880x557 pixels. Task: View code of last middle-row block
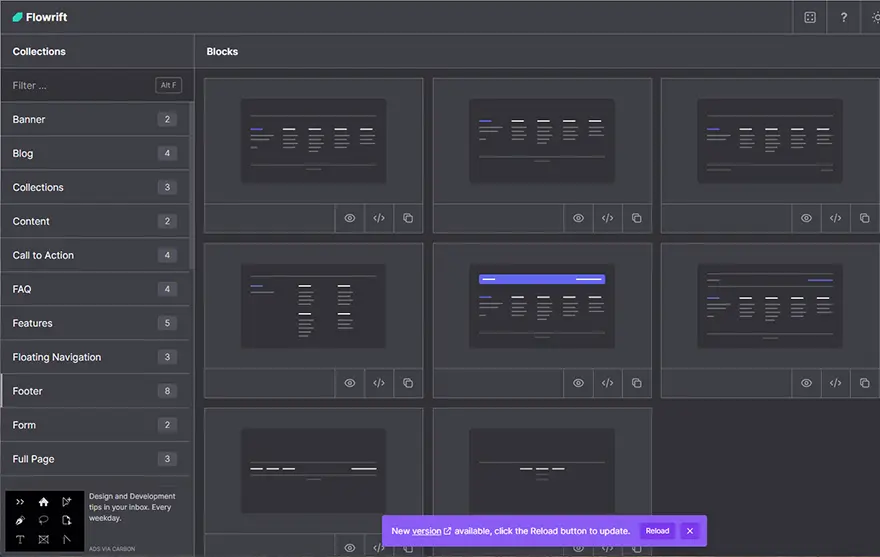[835, 383]
